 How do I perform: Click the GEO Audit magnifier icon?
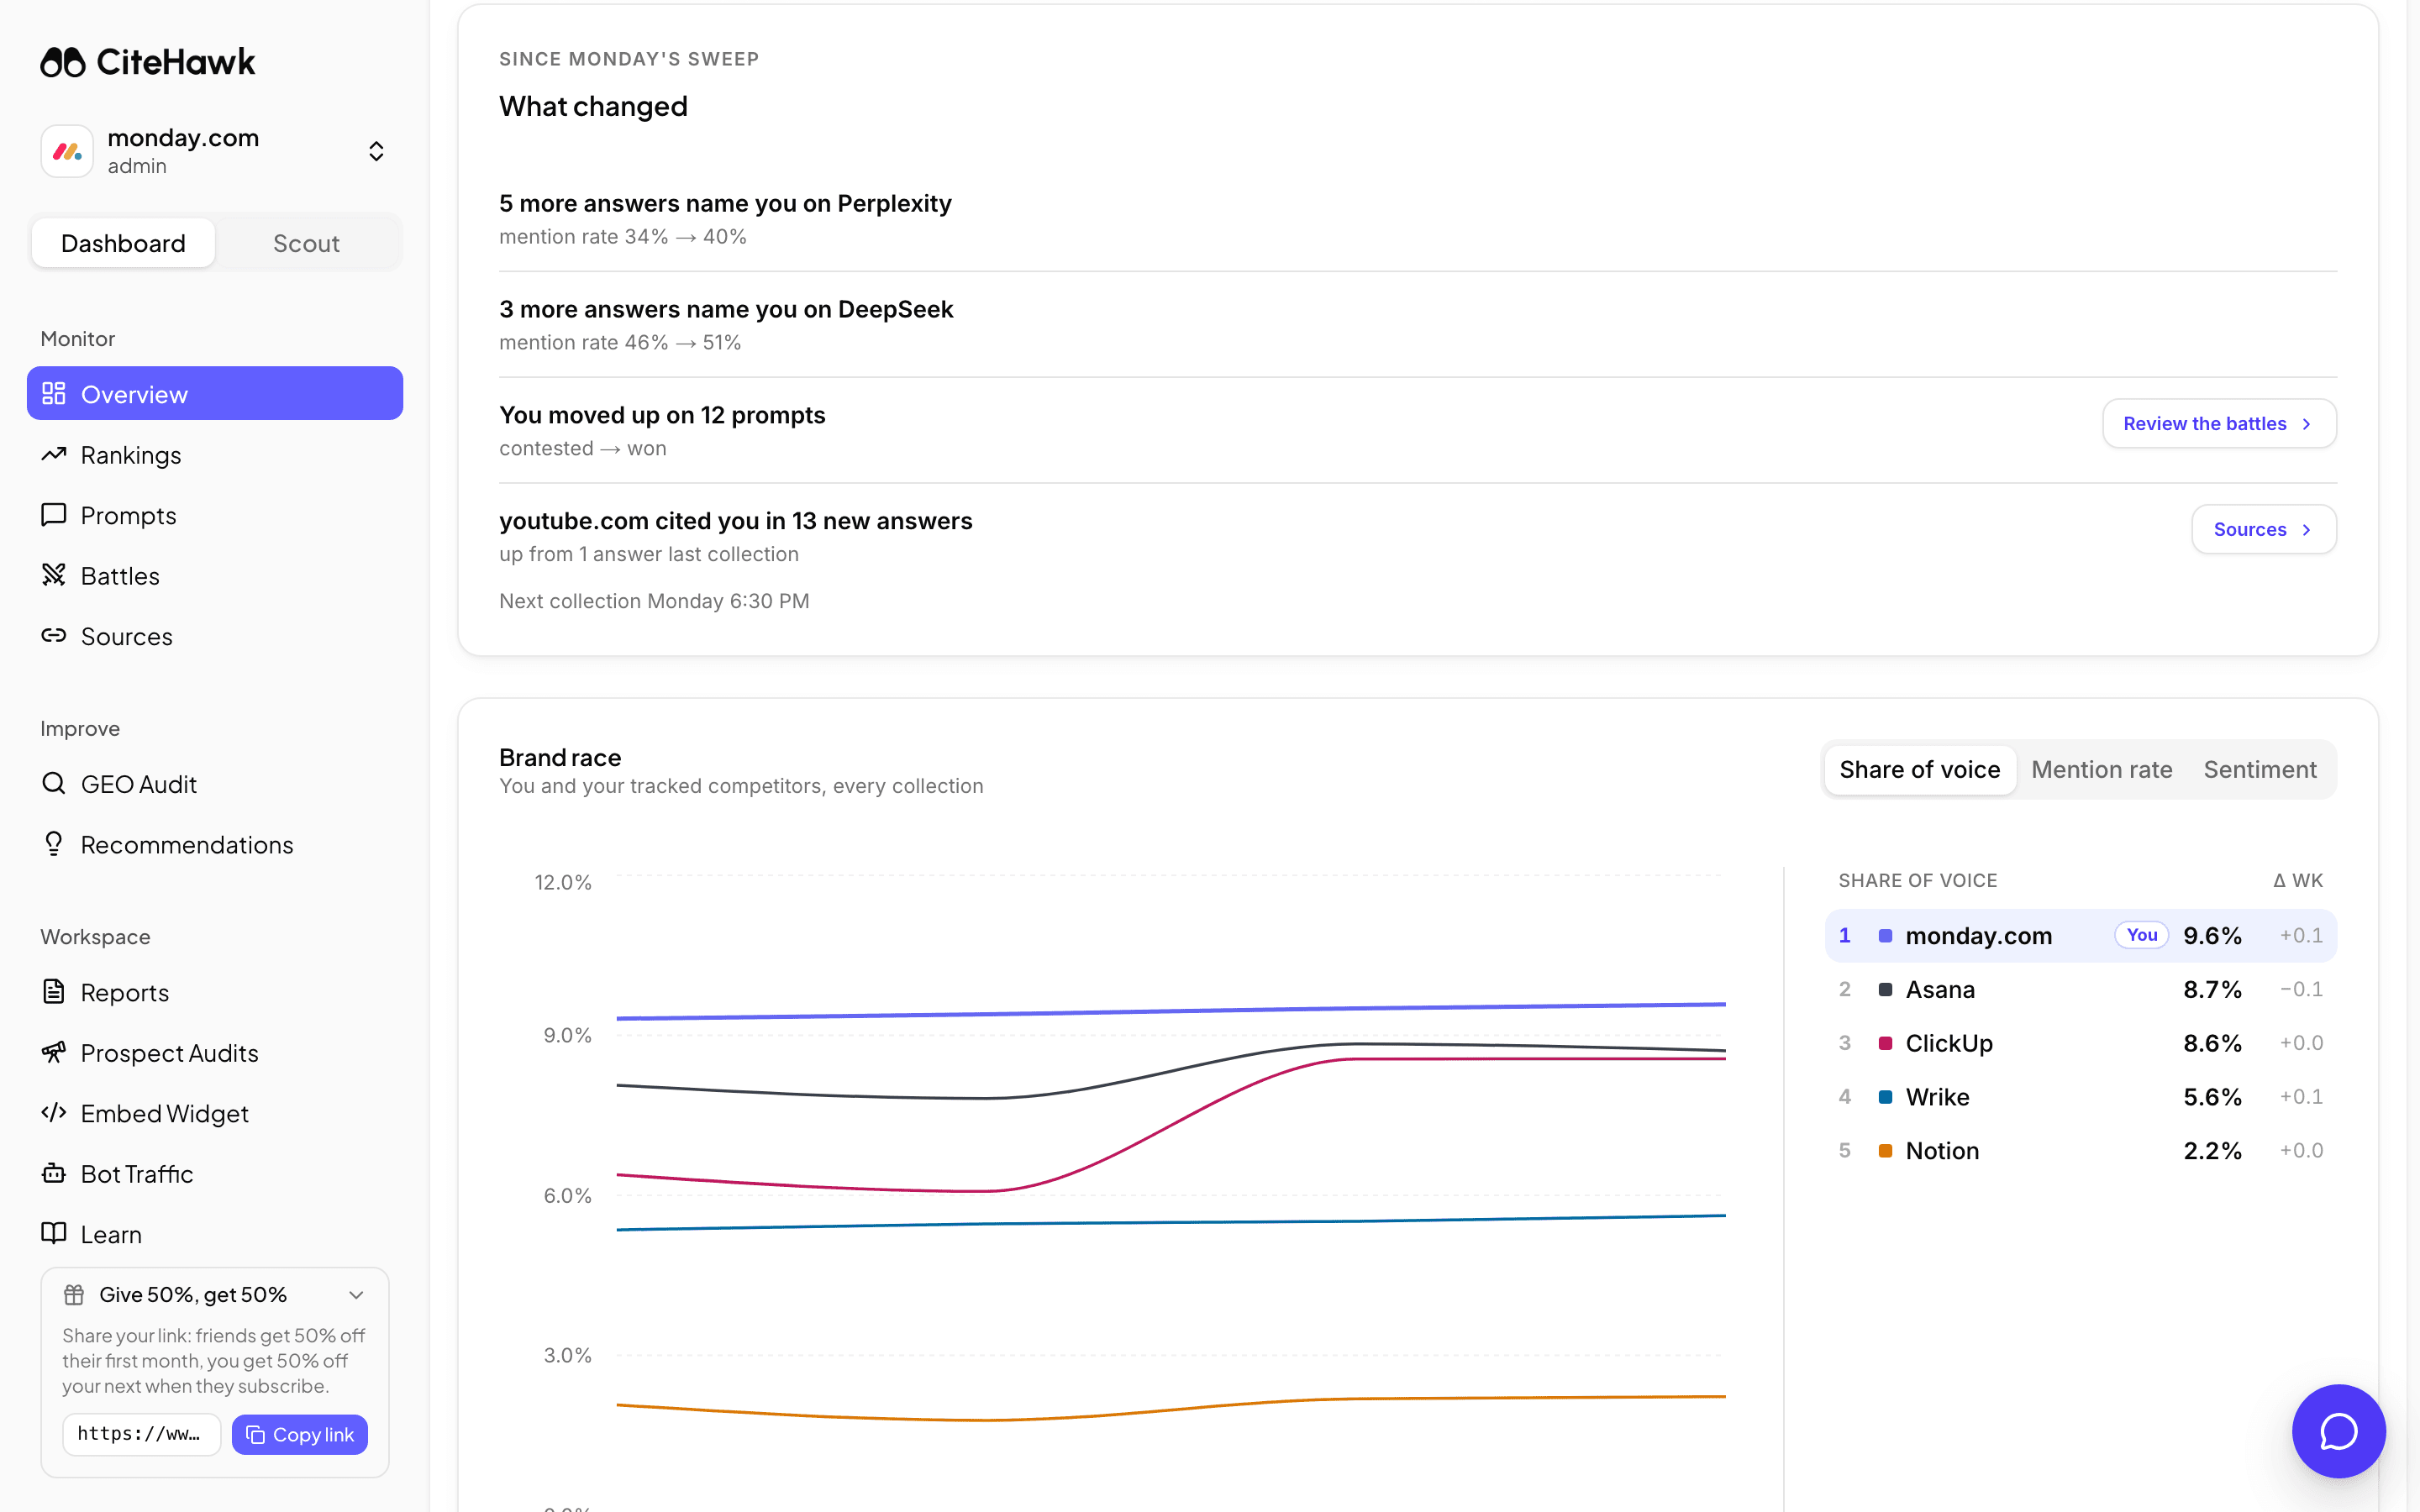[54, 784]
